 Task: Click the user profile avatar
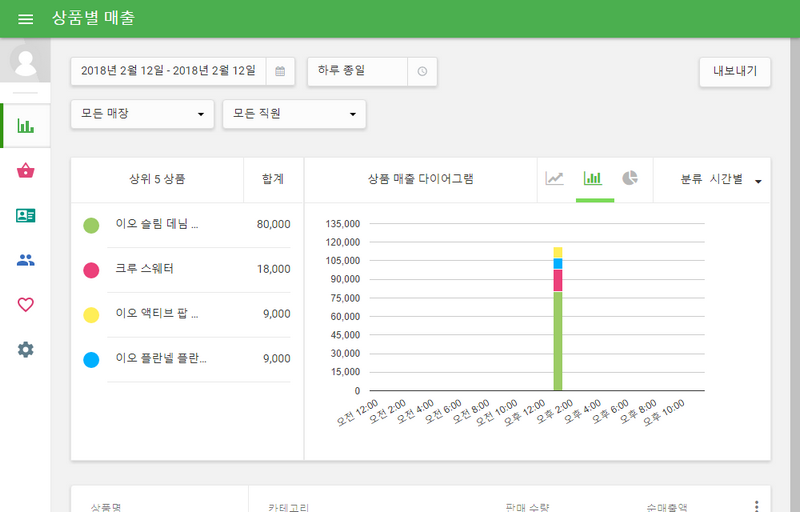click(26, 62)
